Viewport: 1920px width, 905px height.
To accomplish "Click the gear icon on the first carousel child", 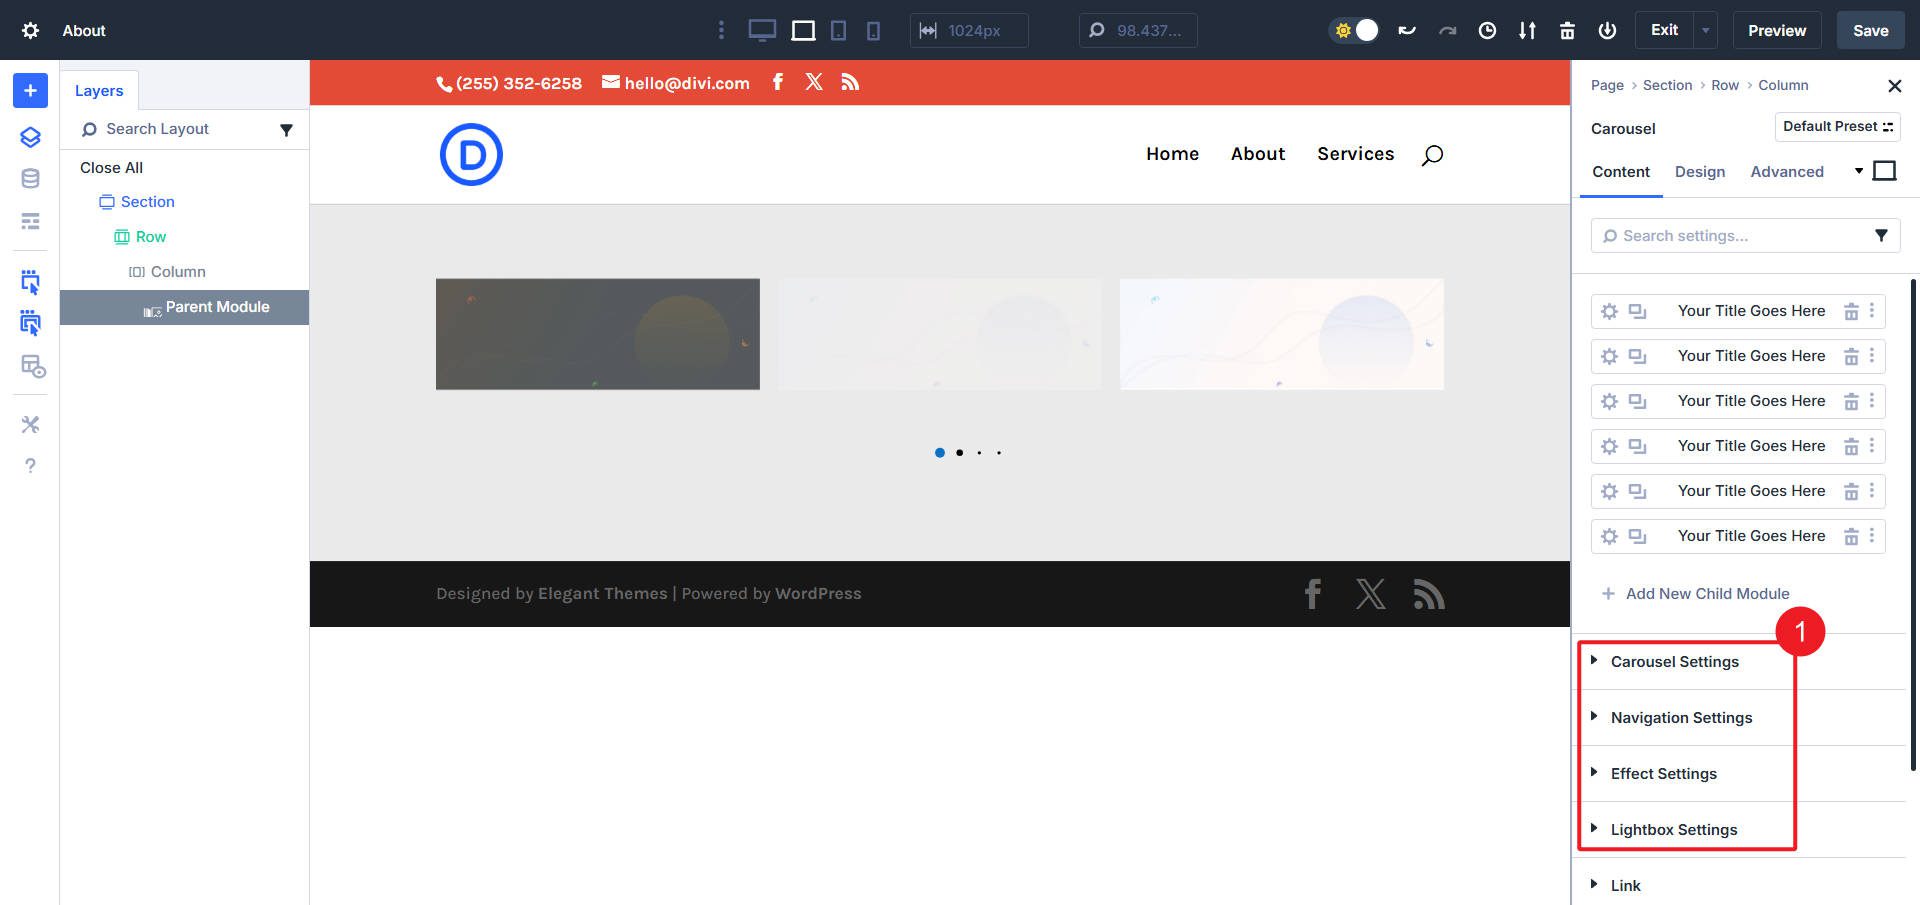I will pyautogui.click(x=1610, y=311).
